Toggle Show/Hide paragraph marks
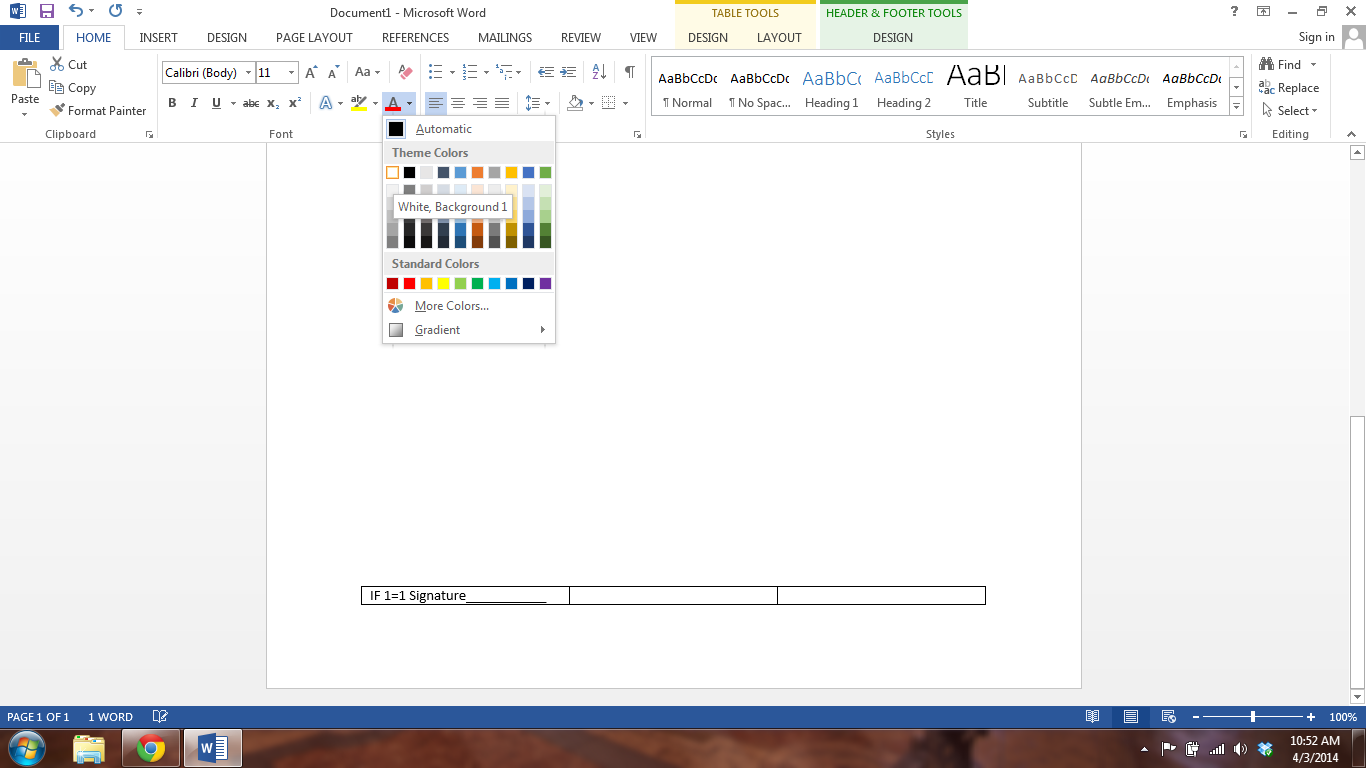 coord(629,72)
